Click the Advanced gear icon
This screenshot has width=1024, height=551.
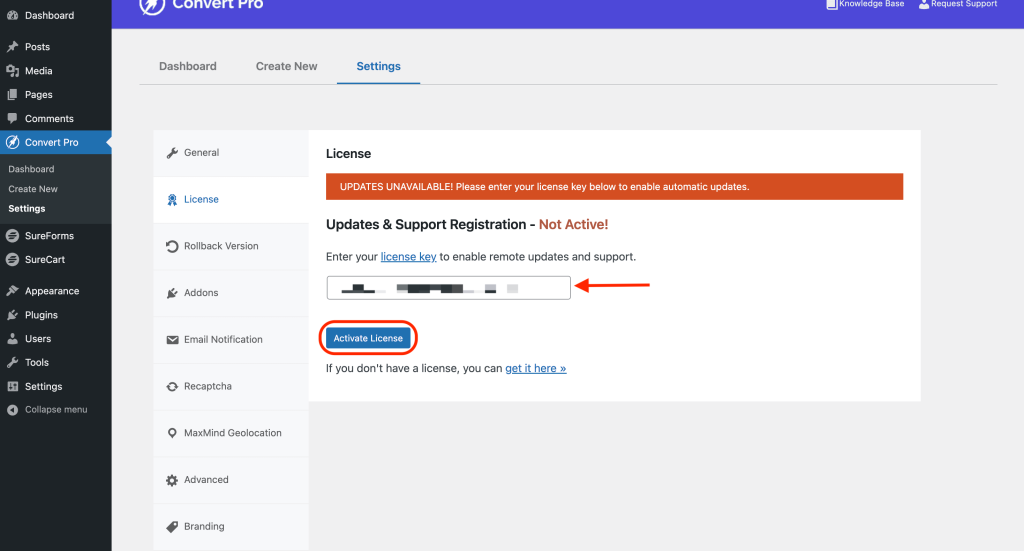point(172,480)
